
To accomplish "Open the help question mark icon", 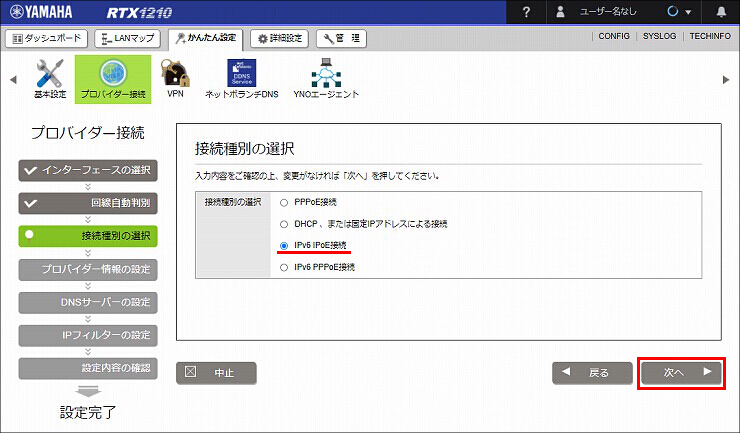I will (x=526, y=12).
